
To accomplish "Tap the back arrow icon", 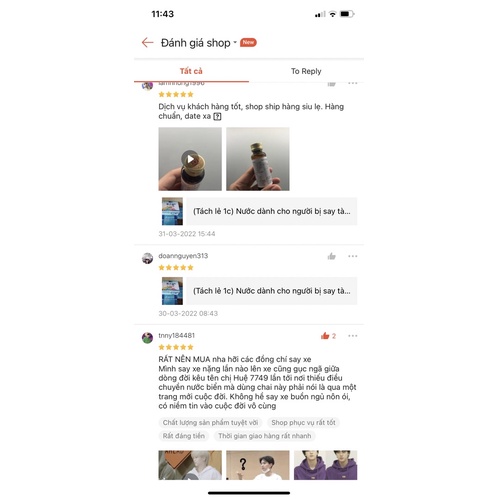I will (147, 43).
